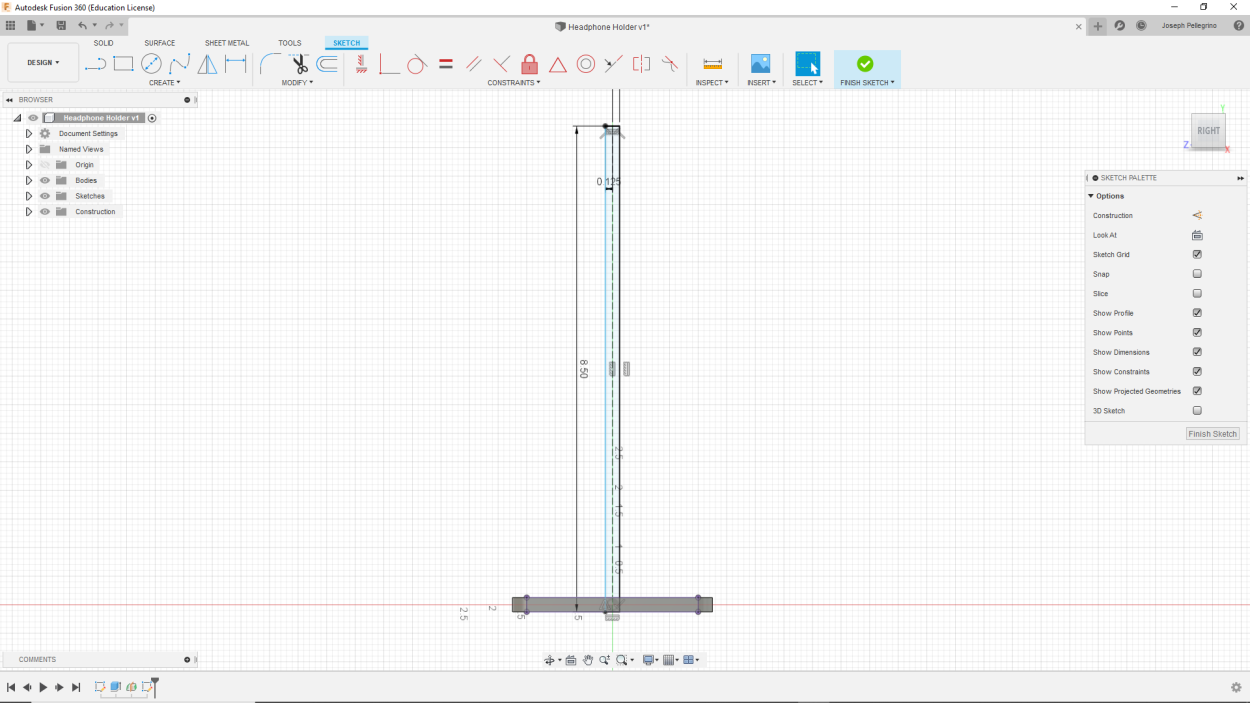Save the document with the disk icon

click(x=62, y=25)
